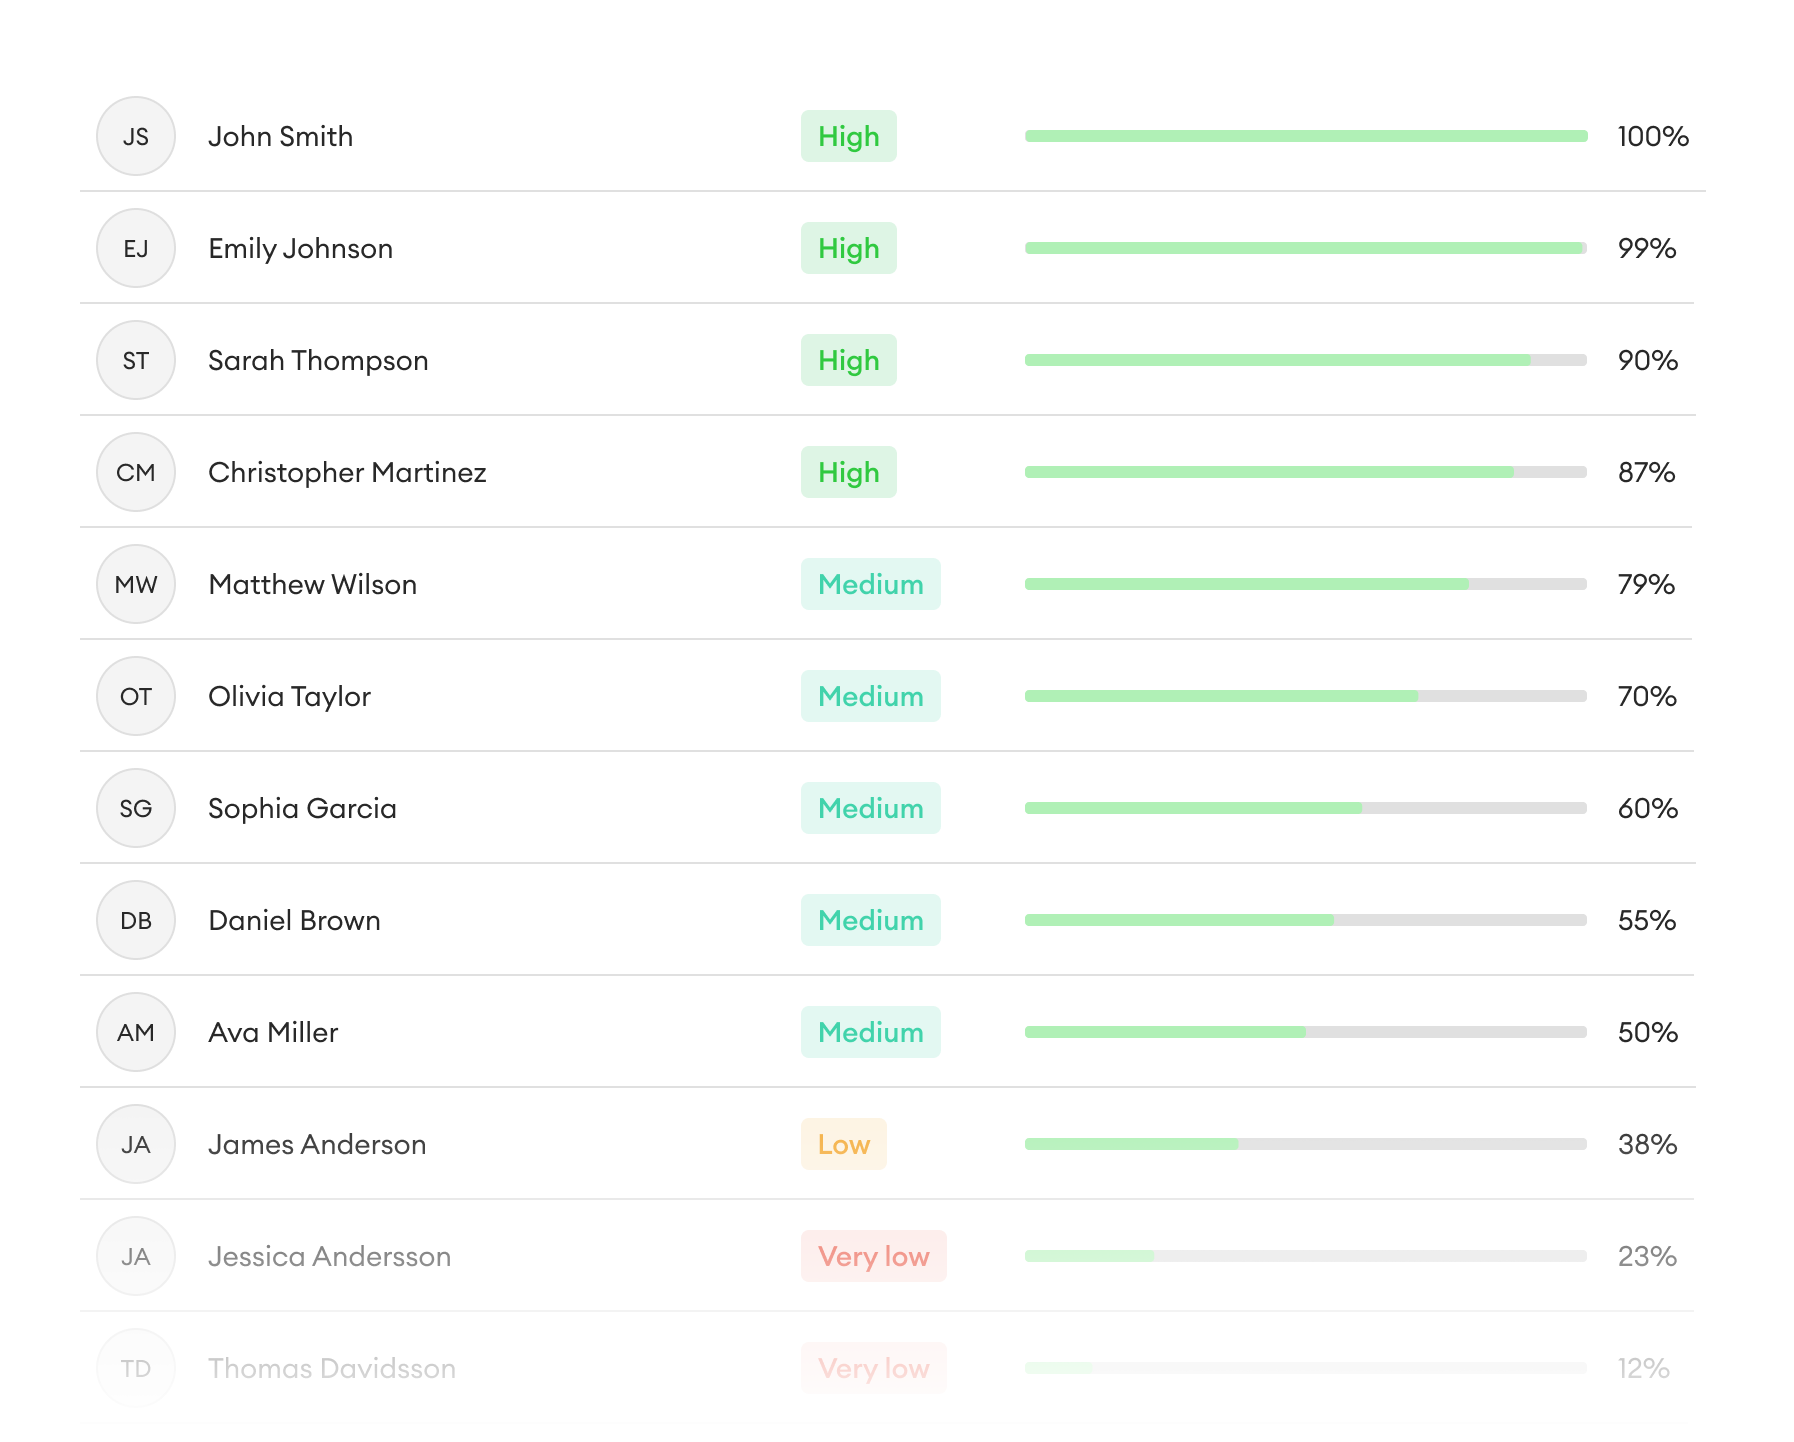Click the 50% value for Ava Miller

1647,1032
